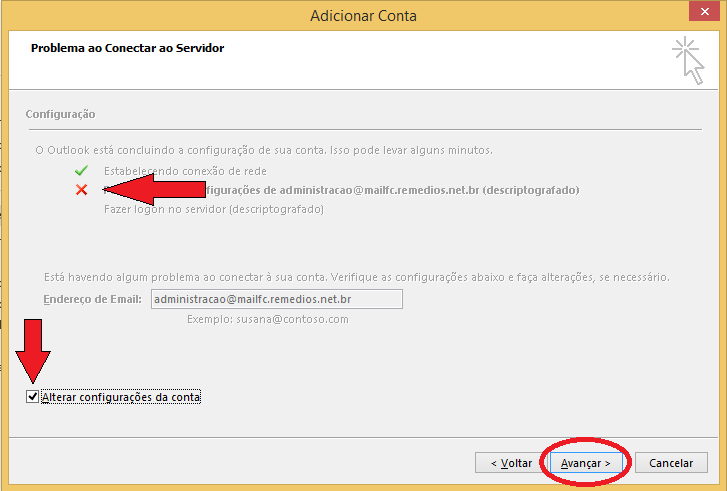
Task: Click the green checkmark beside network connection step
Action: pos(81,171)
